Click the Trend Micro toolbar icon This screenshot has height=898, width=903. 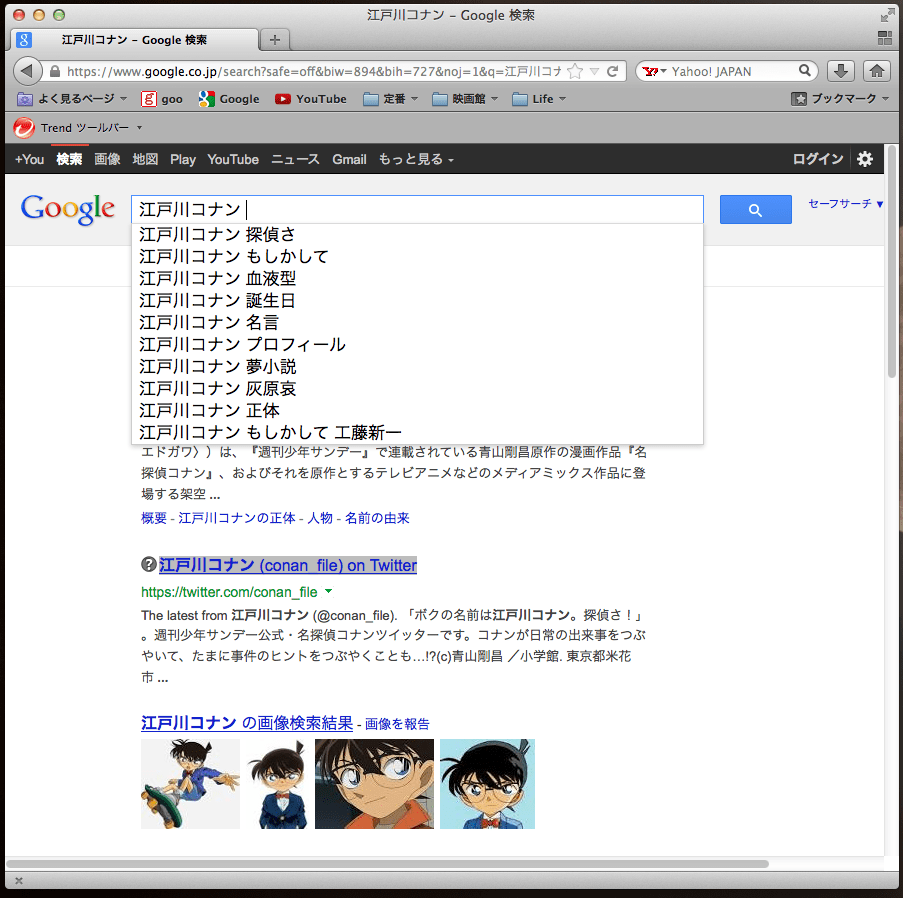click(x=24, y=127)
